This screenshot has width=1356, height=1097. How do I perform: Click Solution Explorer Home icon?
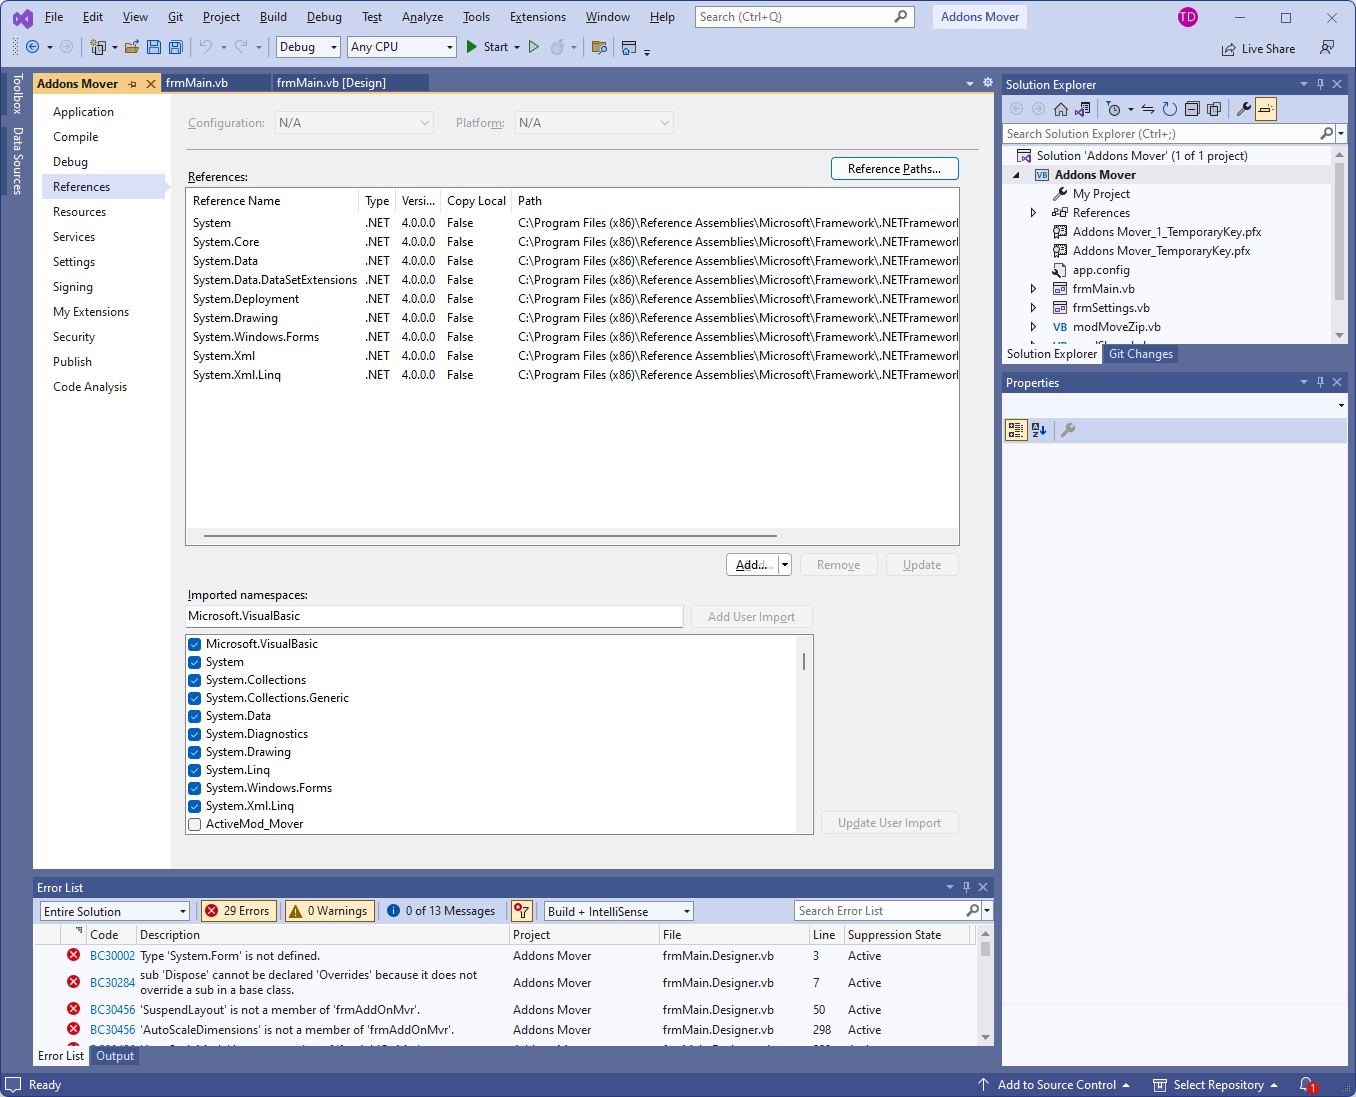1061,109
